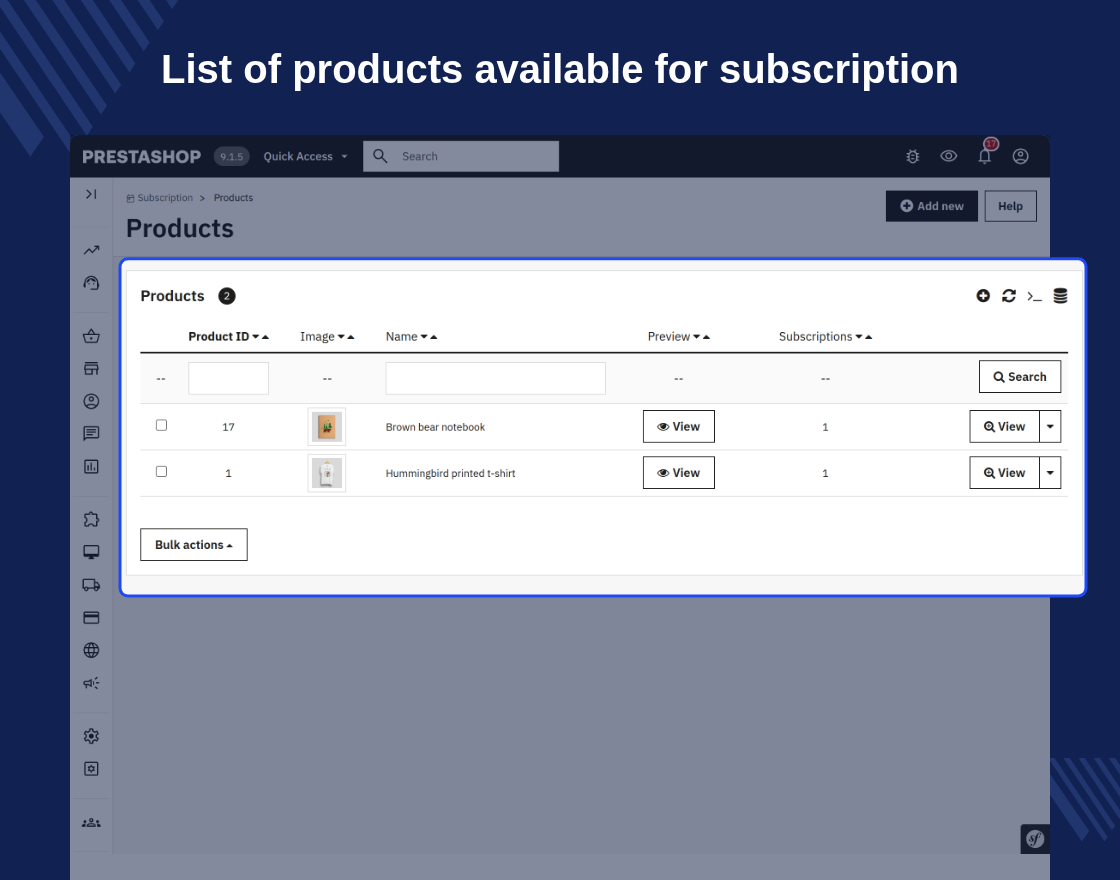Sort by Subscriptions column header

pos(825,336)
